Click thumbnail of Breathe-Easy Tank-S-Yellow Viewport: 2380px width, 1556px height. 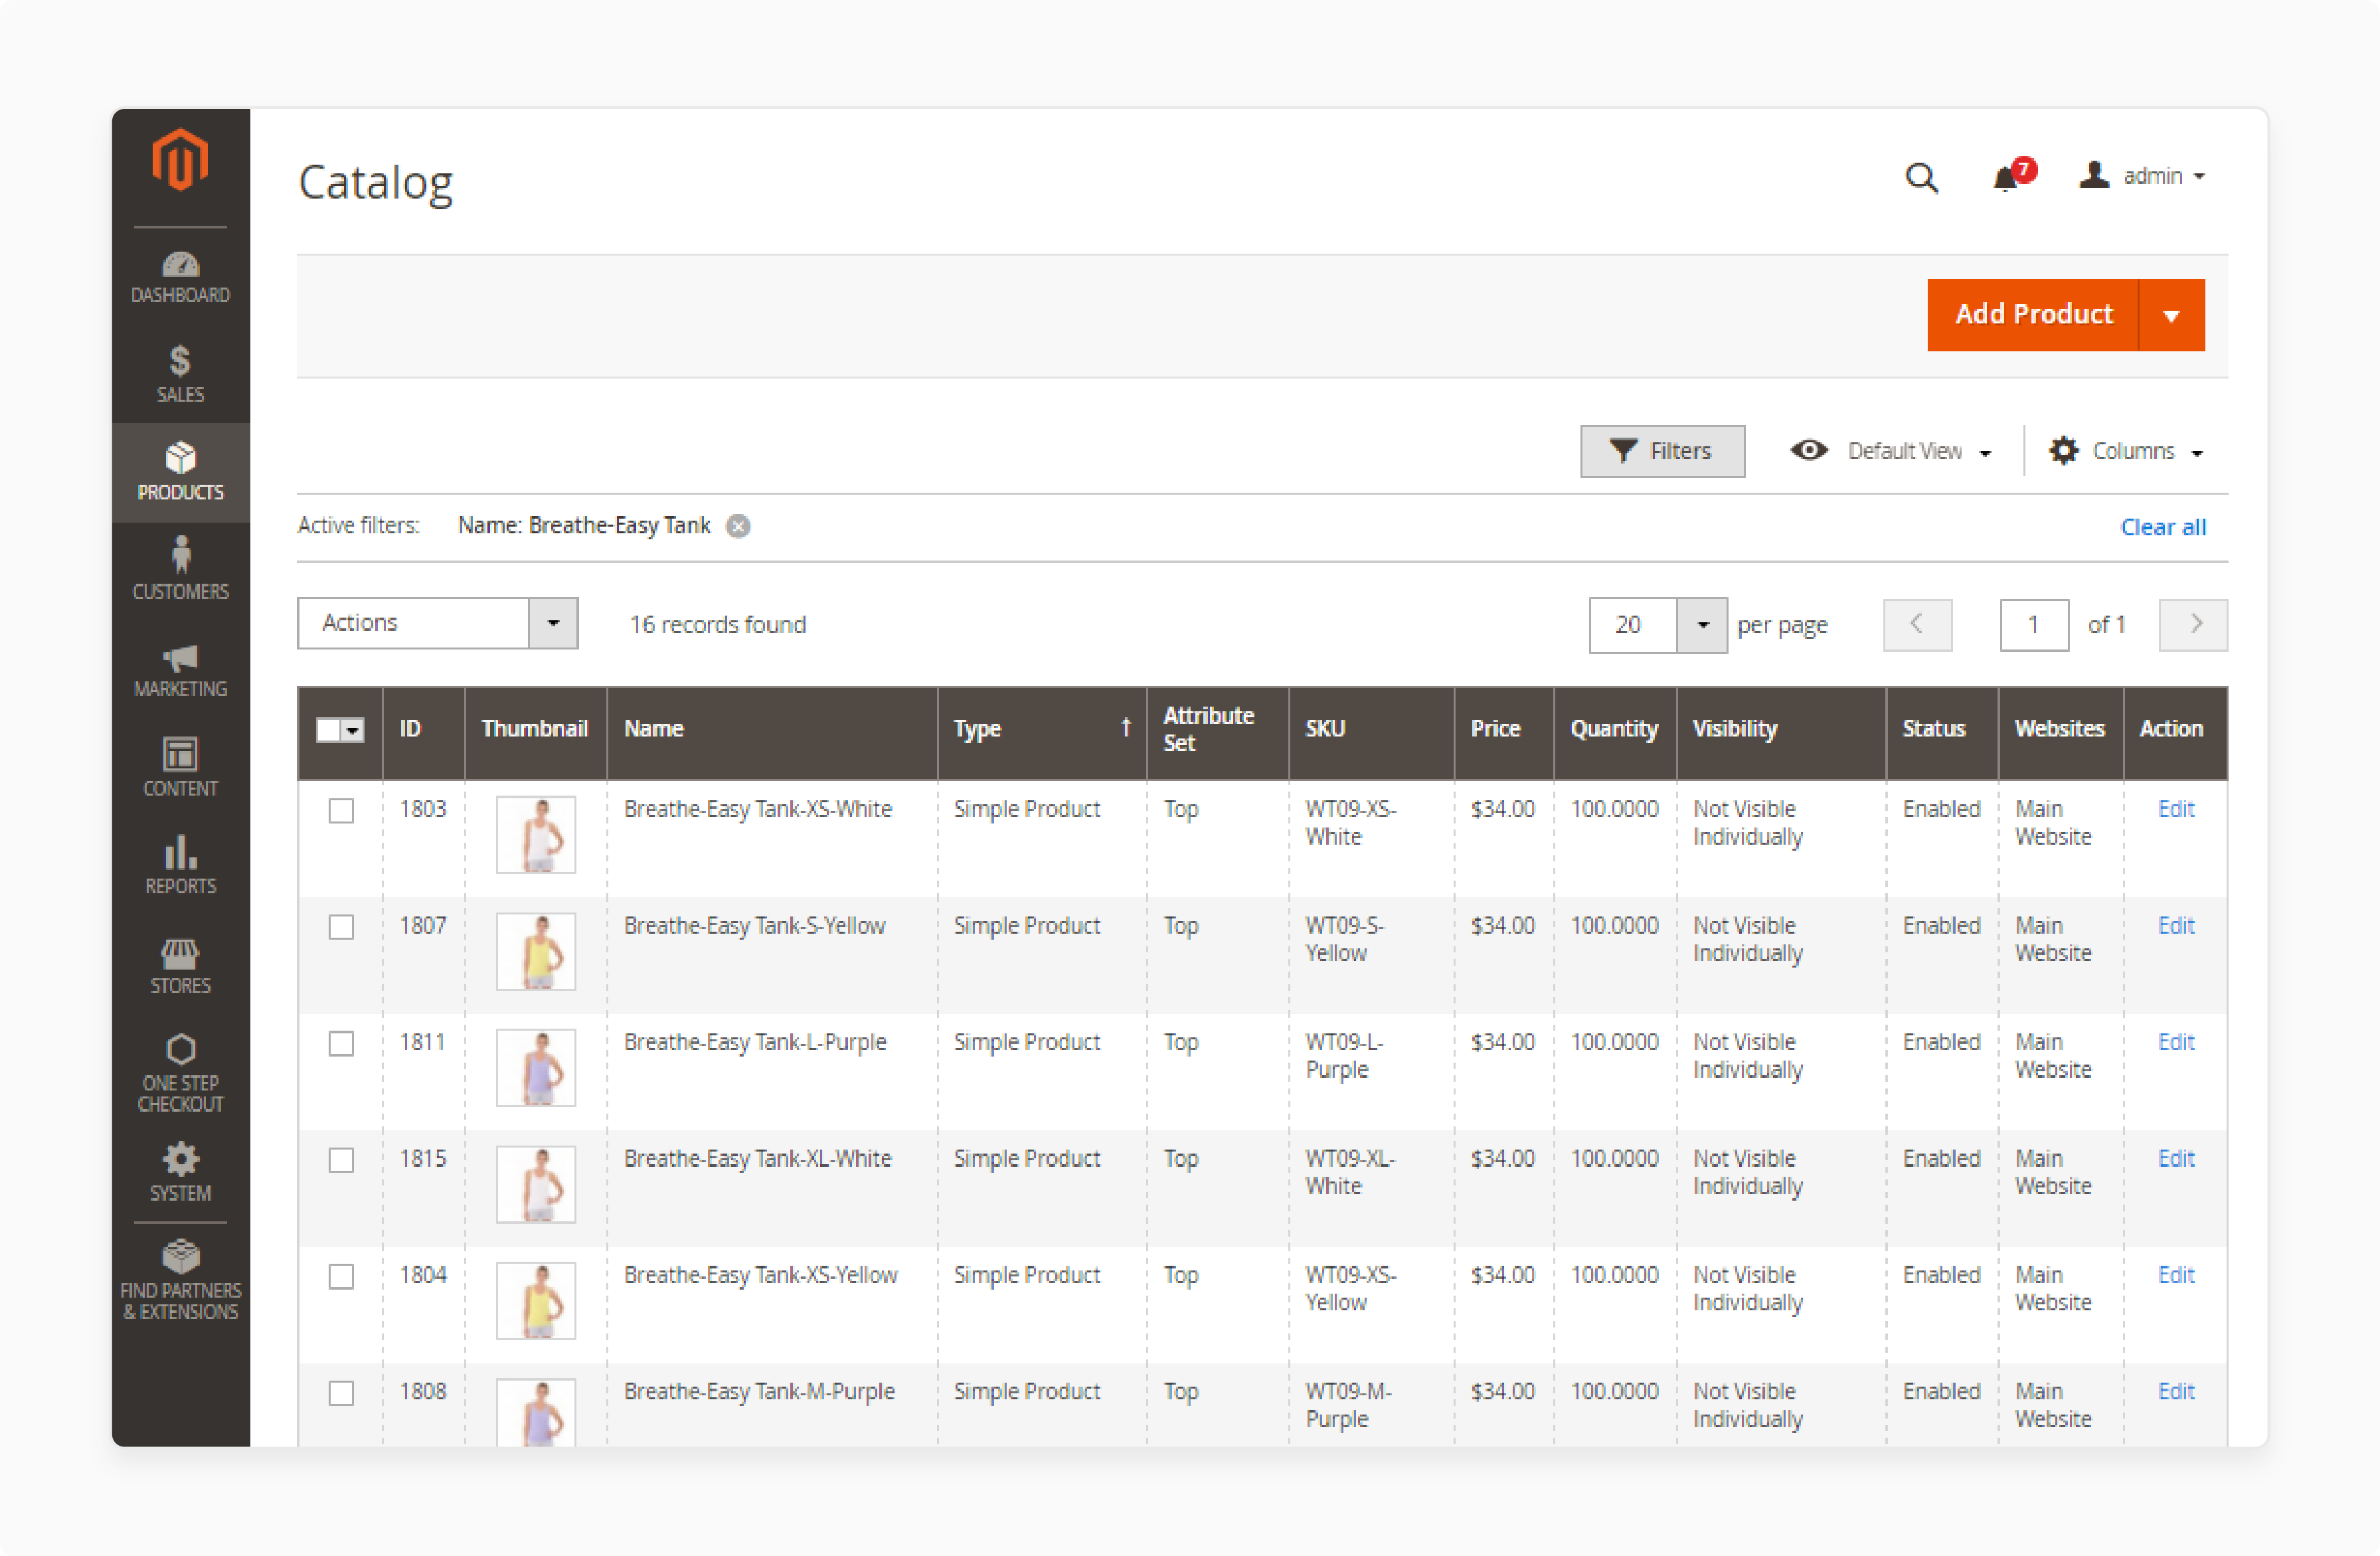tap(536, 952)
